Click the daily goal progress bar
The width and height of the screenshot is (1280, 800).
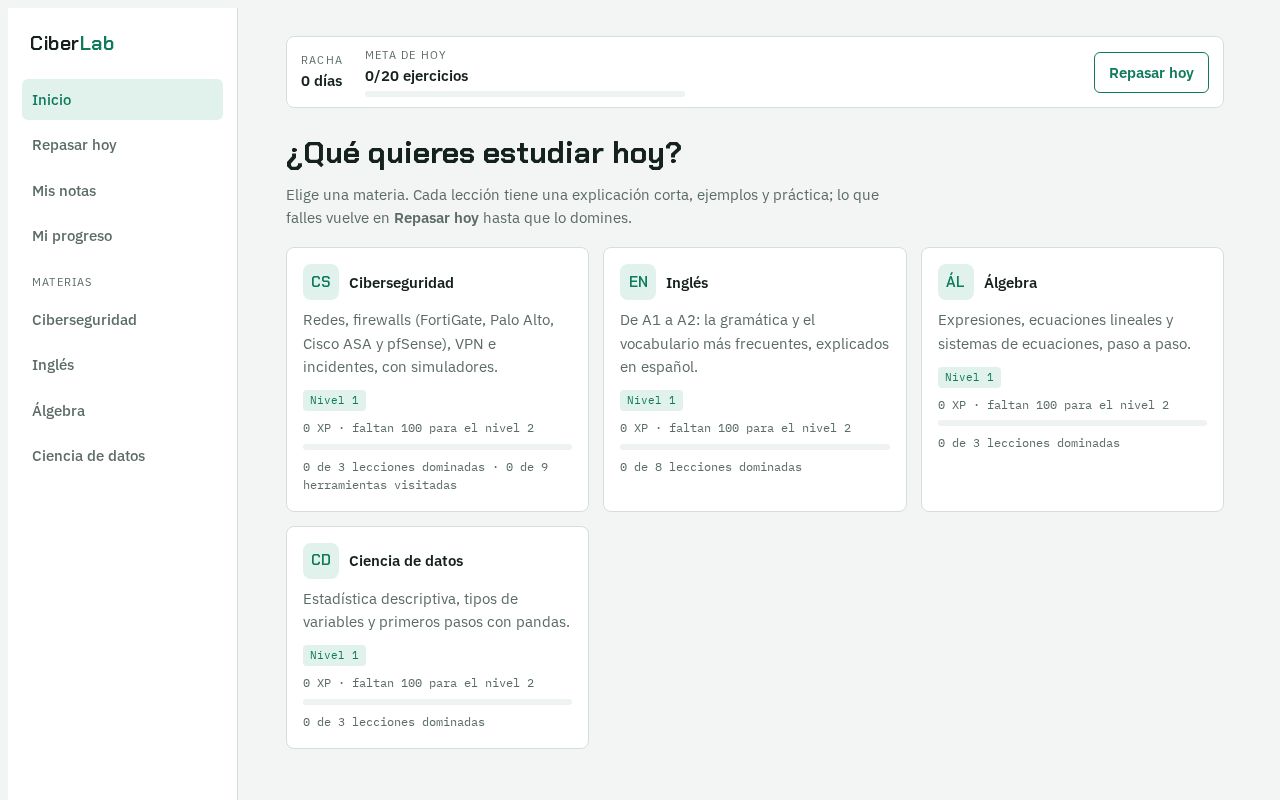tap(525, 94)
